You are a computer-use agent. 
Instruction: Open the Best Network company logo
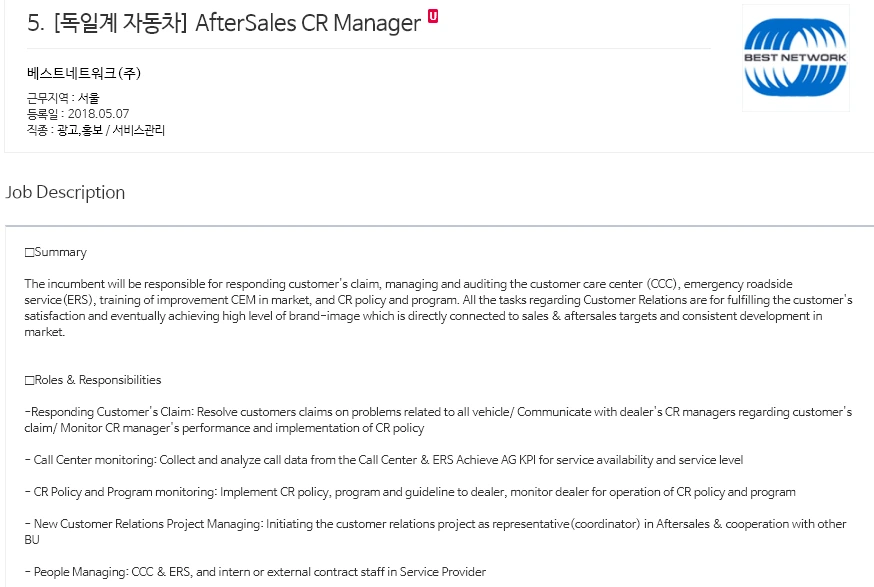[x=795, y=57]
